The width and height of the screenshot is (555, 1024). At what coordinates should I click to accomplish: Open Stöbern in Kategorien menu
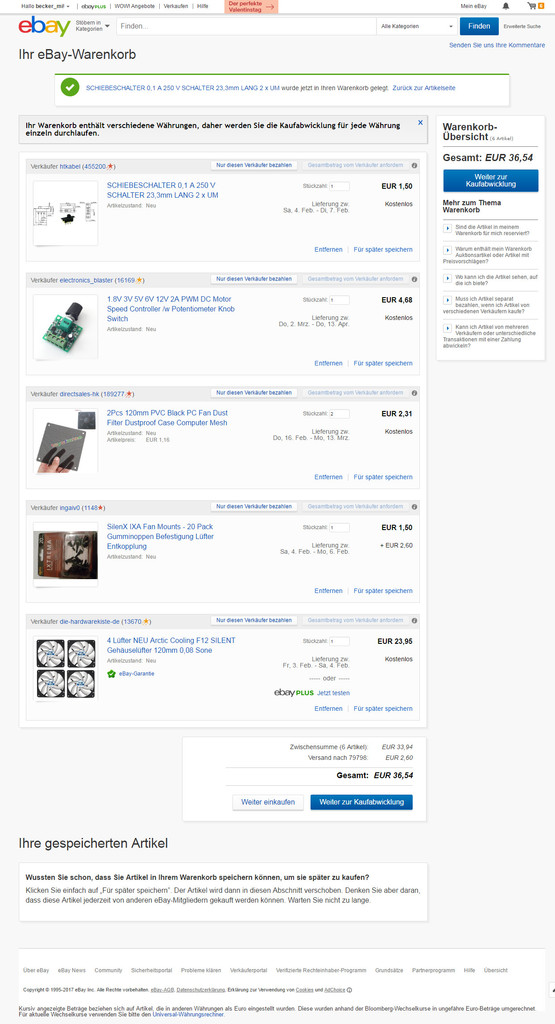coord(92,26)
